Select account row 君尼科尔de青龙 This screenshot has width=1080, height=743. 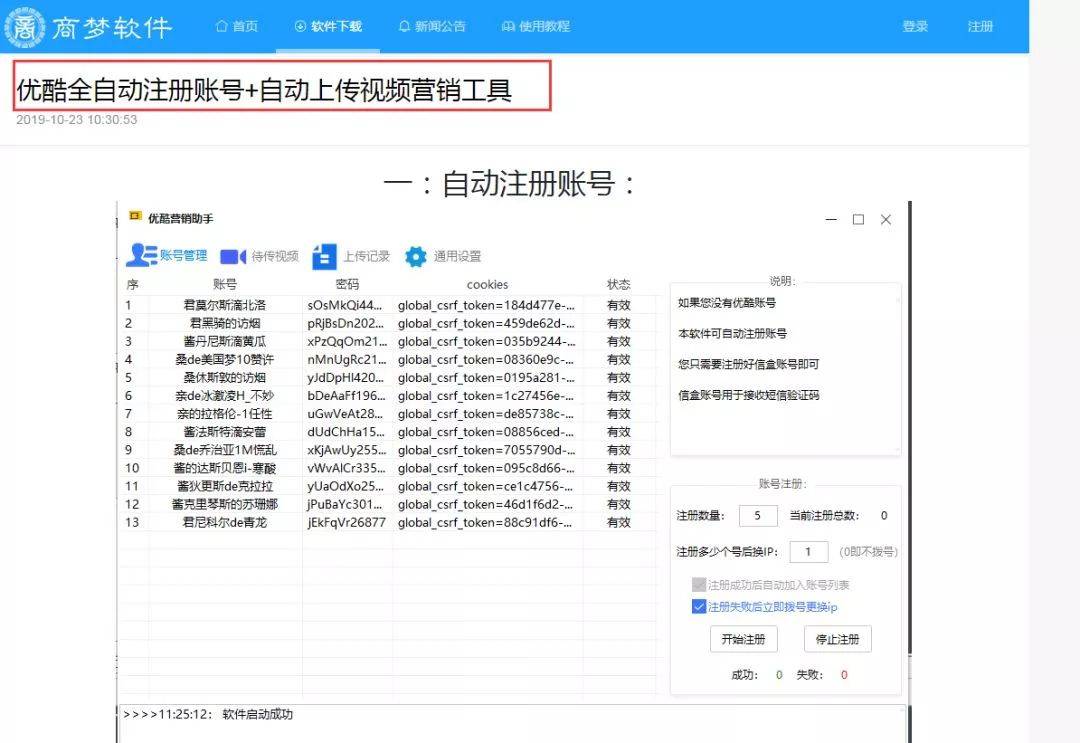[x=387, y=522]
